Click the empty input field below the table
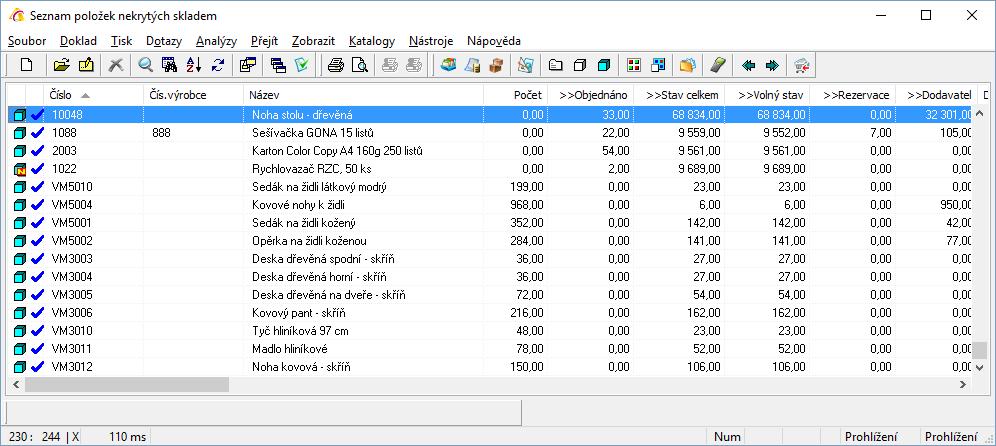Screen dimensions: 996x446 point(264,412)
